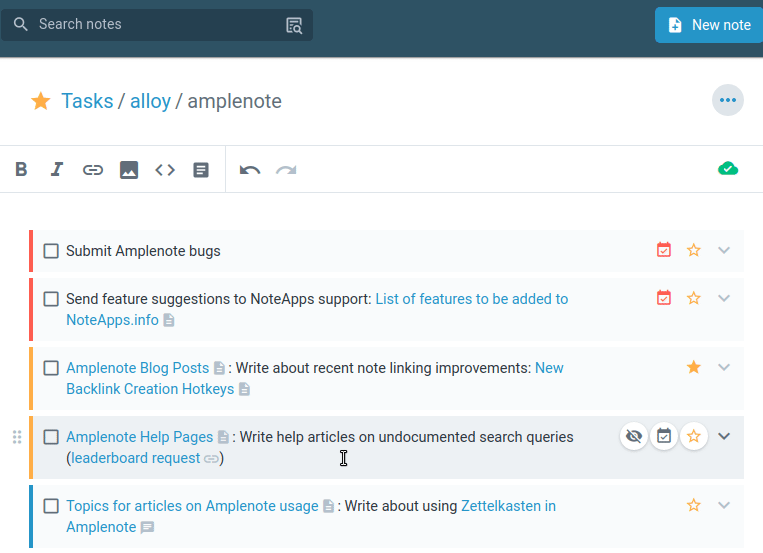Click the text Write help articles on undocumented search queries
Viewport: 763px width, 553px height.
[406, 437]
